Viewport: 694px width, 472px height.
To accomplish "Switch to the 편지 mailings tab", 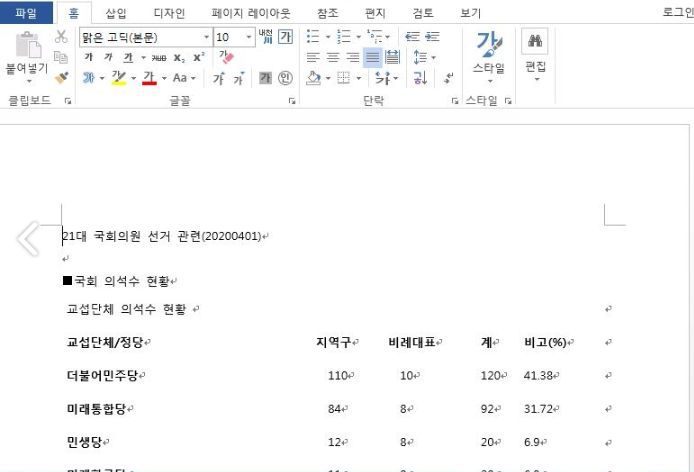I will [375, 13].
